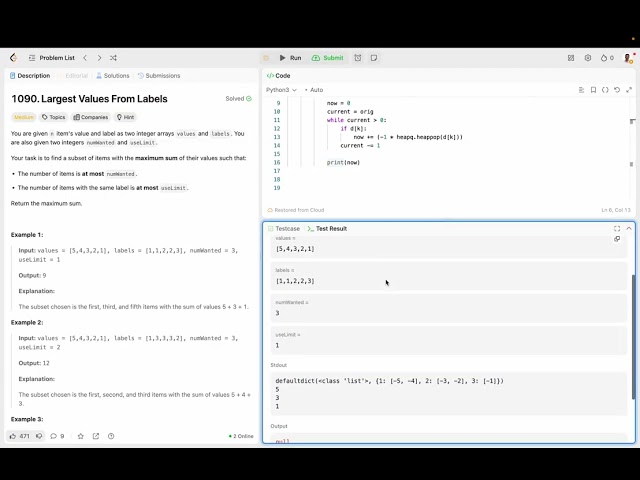
Task: Click the streak fire counter
Action: 607,58
